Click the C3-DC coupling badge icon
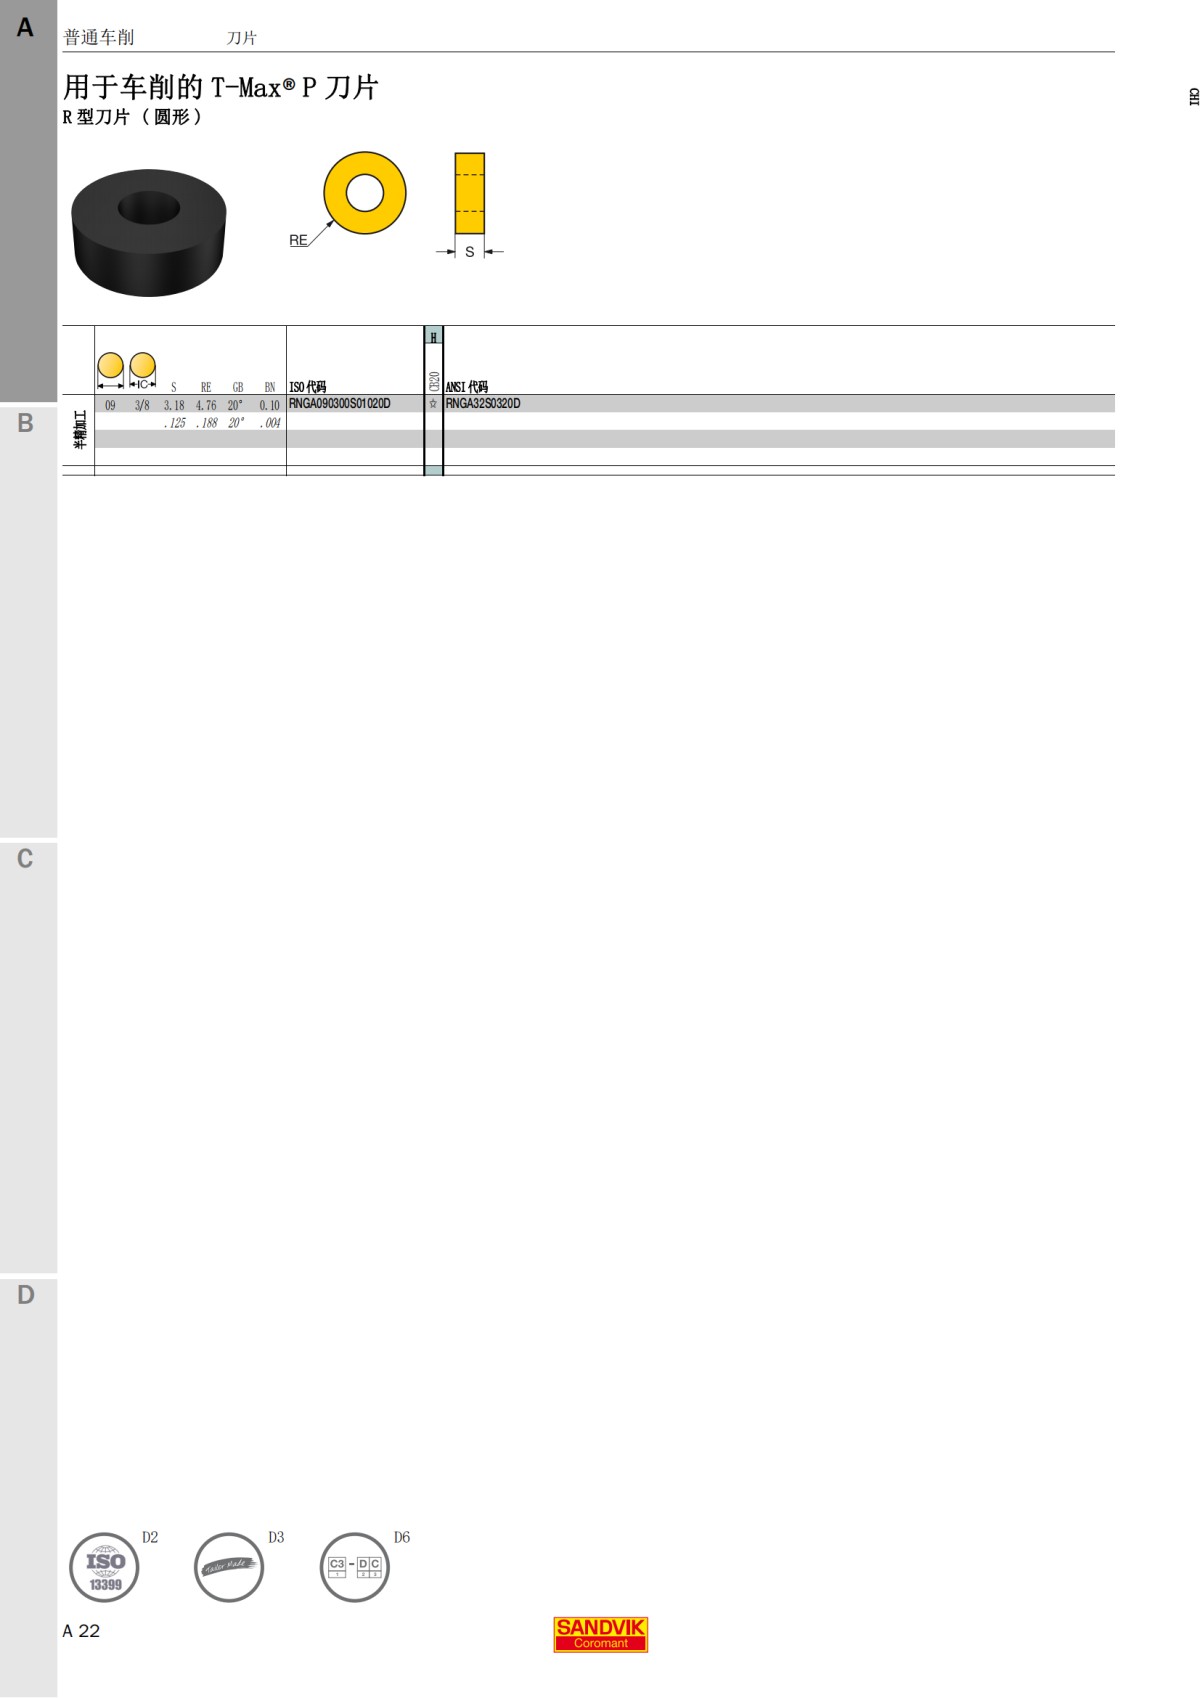Viewport: 1200px width, 1698px height. (355, 1567)
